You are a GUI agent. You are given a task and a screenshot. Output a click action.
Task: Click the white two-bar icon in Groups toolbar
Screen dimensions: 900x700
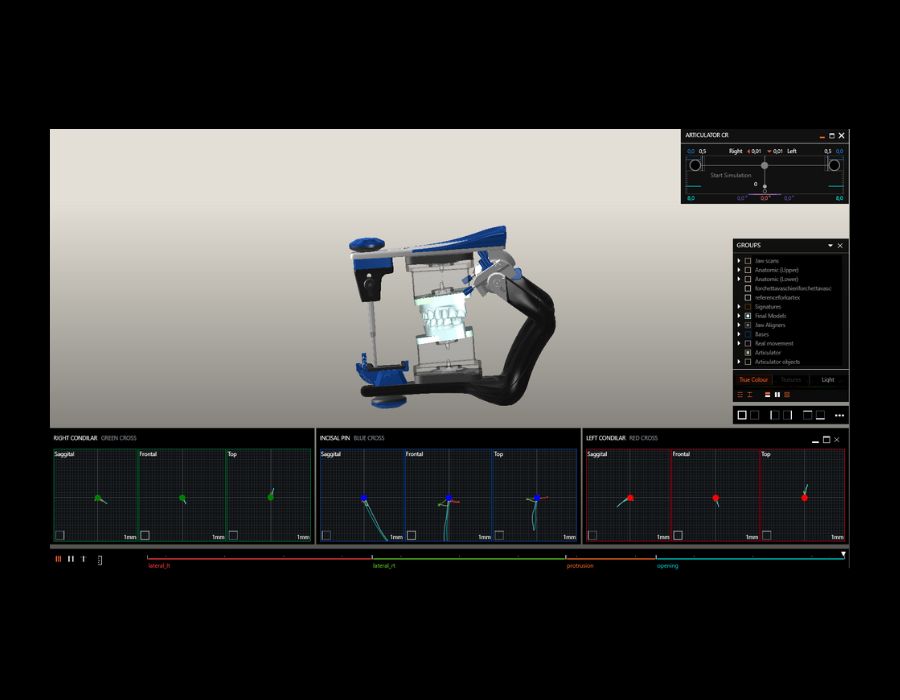click(777, 394)
